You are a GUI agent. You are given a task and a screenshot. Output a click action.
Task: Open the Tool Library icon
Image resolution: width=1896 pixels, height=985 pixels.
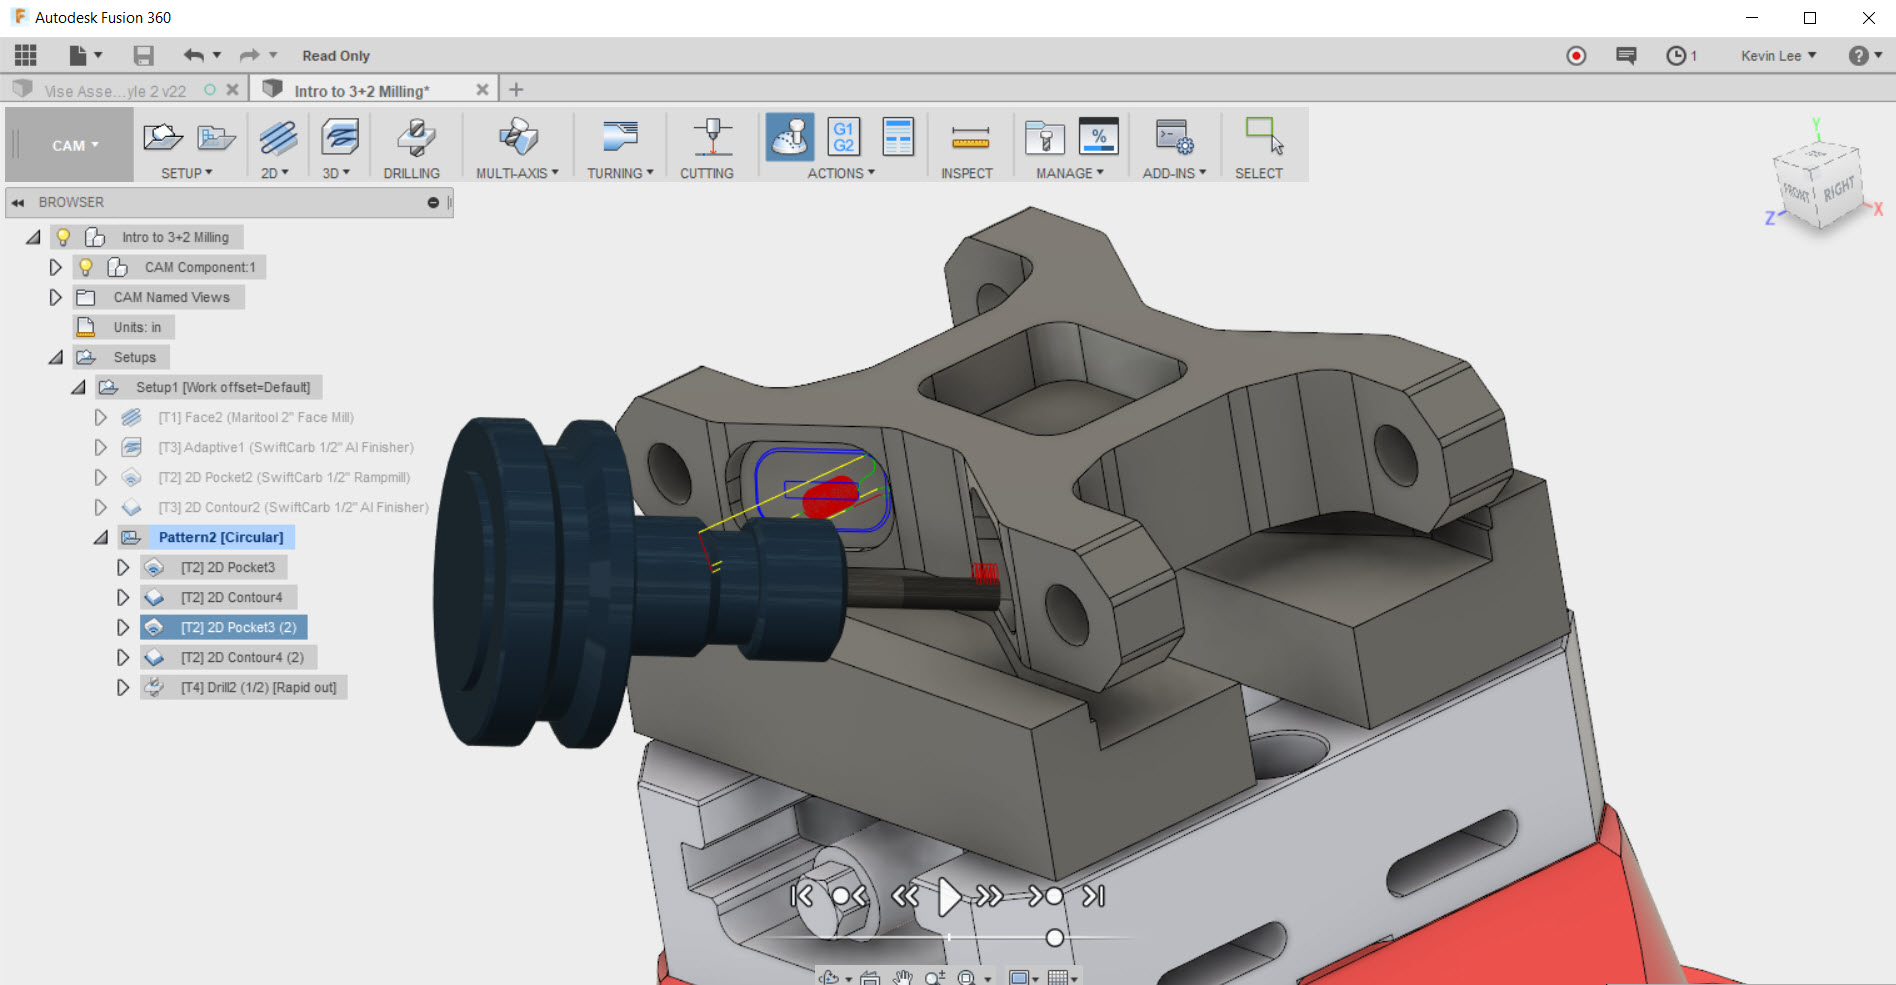[x=1044, y=137]
